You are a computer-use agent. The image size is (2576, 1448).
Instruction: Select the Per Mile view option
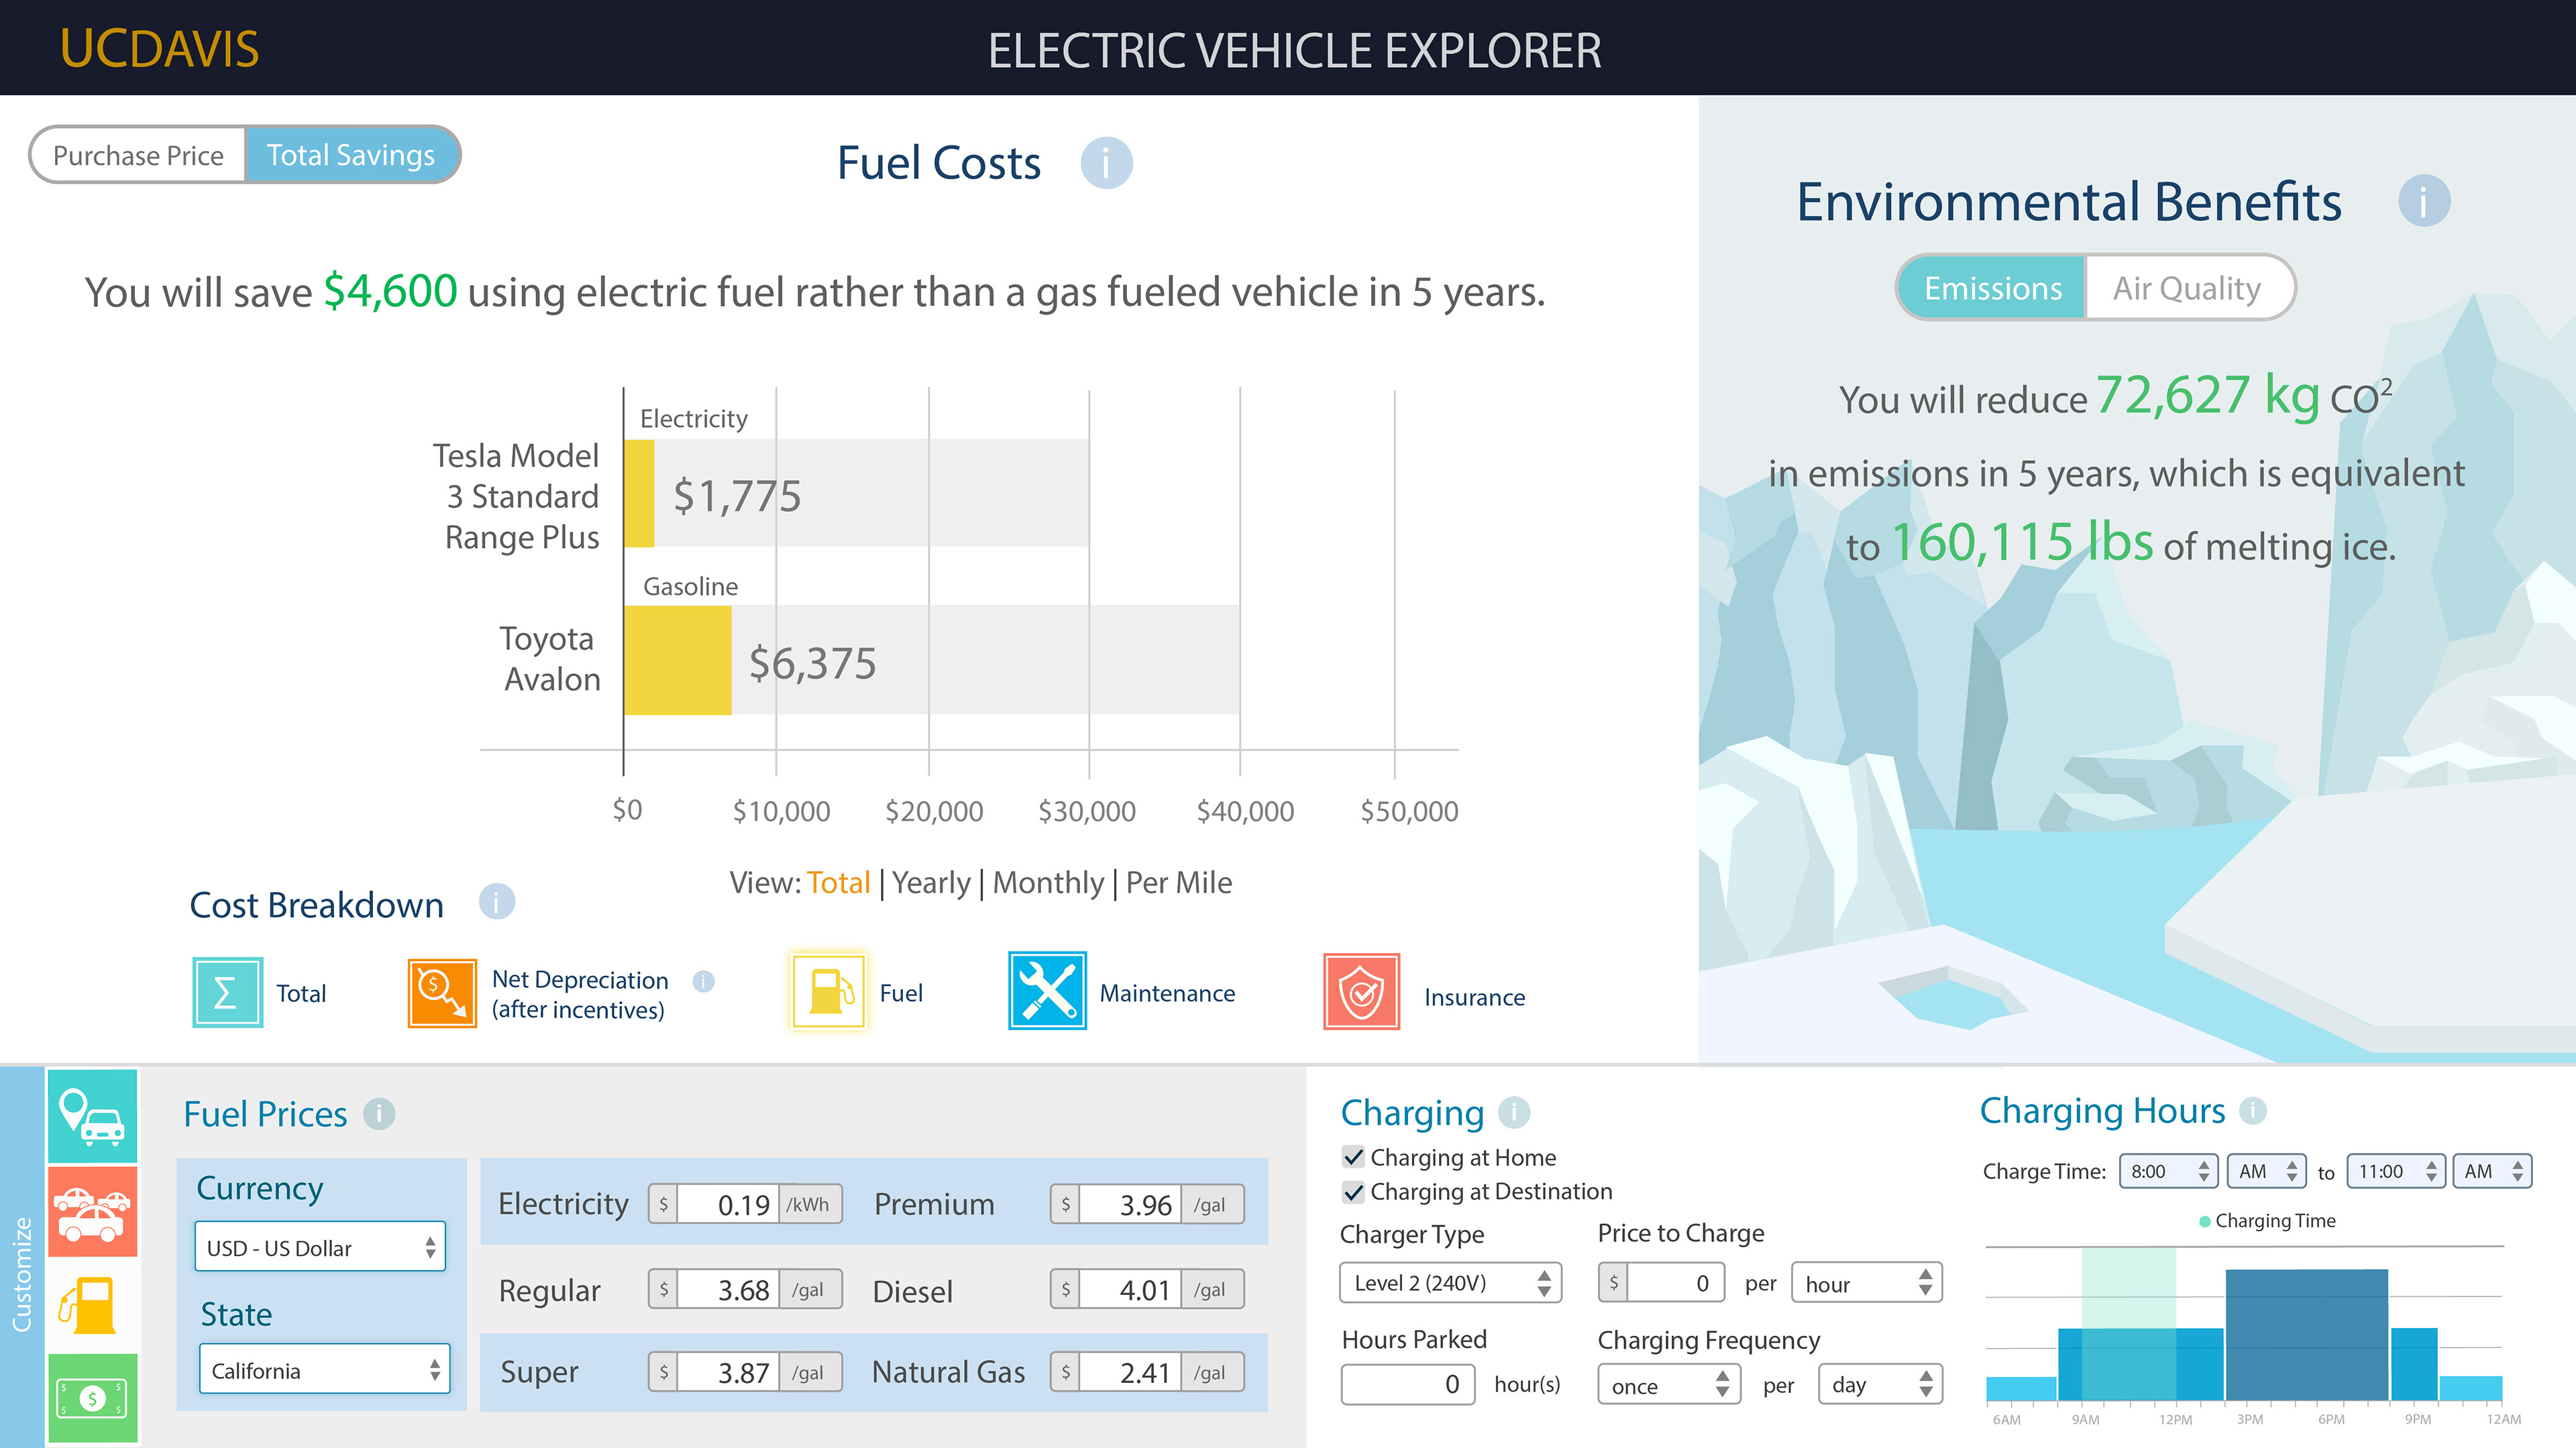point(1178,882)
